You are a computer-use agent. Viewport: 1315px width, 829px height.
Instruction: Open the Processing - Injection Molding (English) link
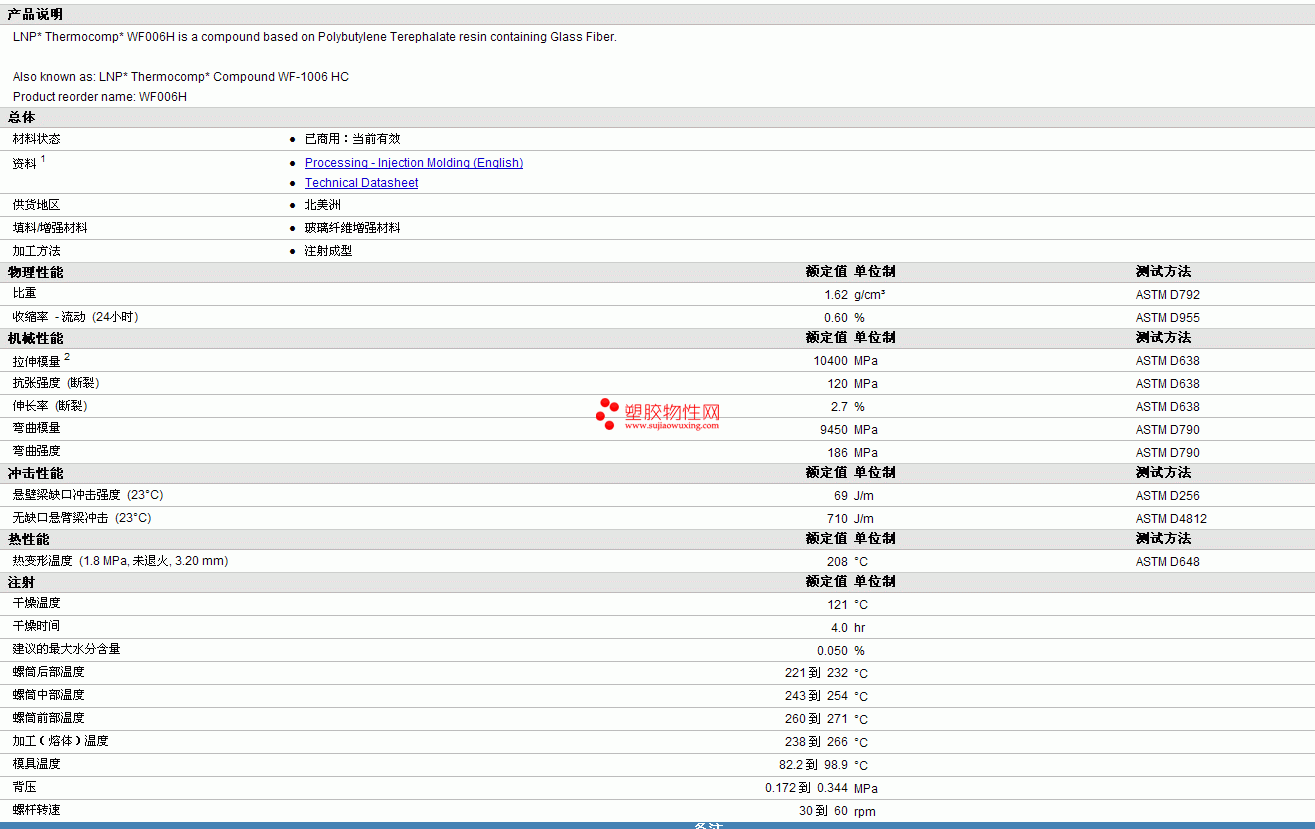tap(414, 163)
